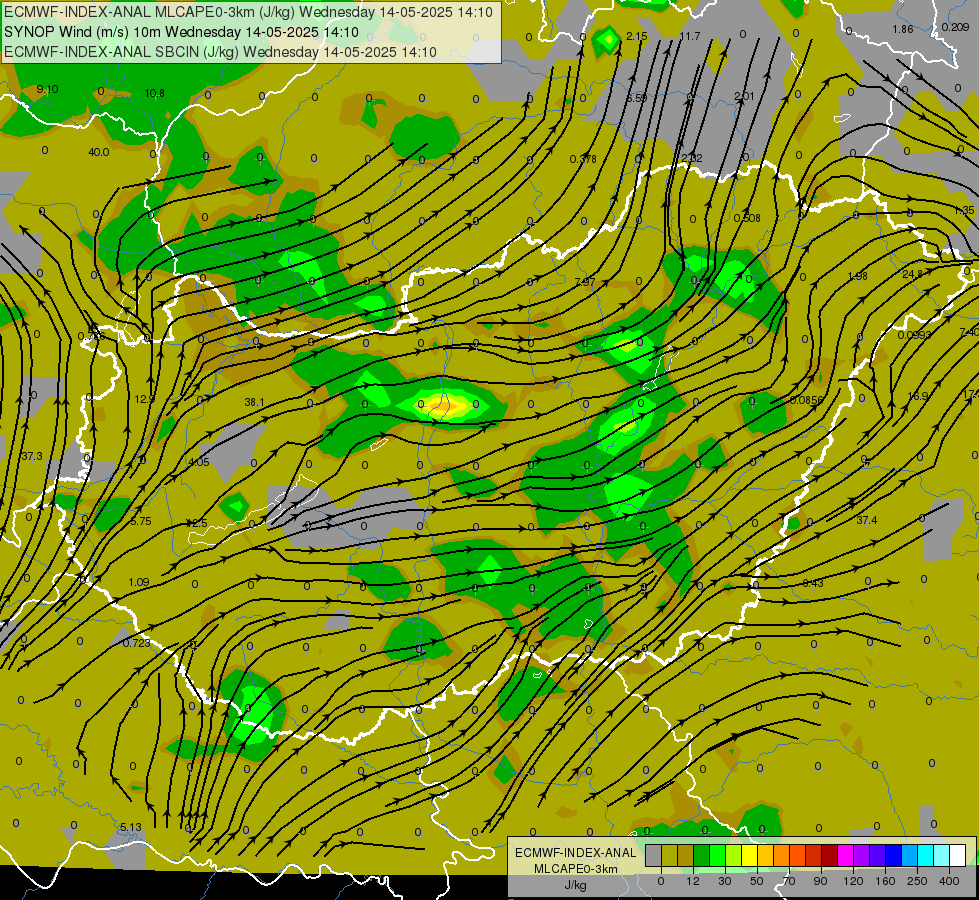This screenshot has height=900, width=979.
Task: Click the legend tick label 30
Action: coord(725,881)
